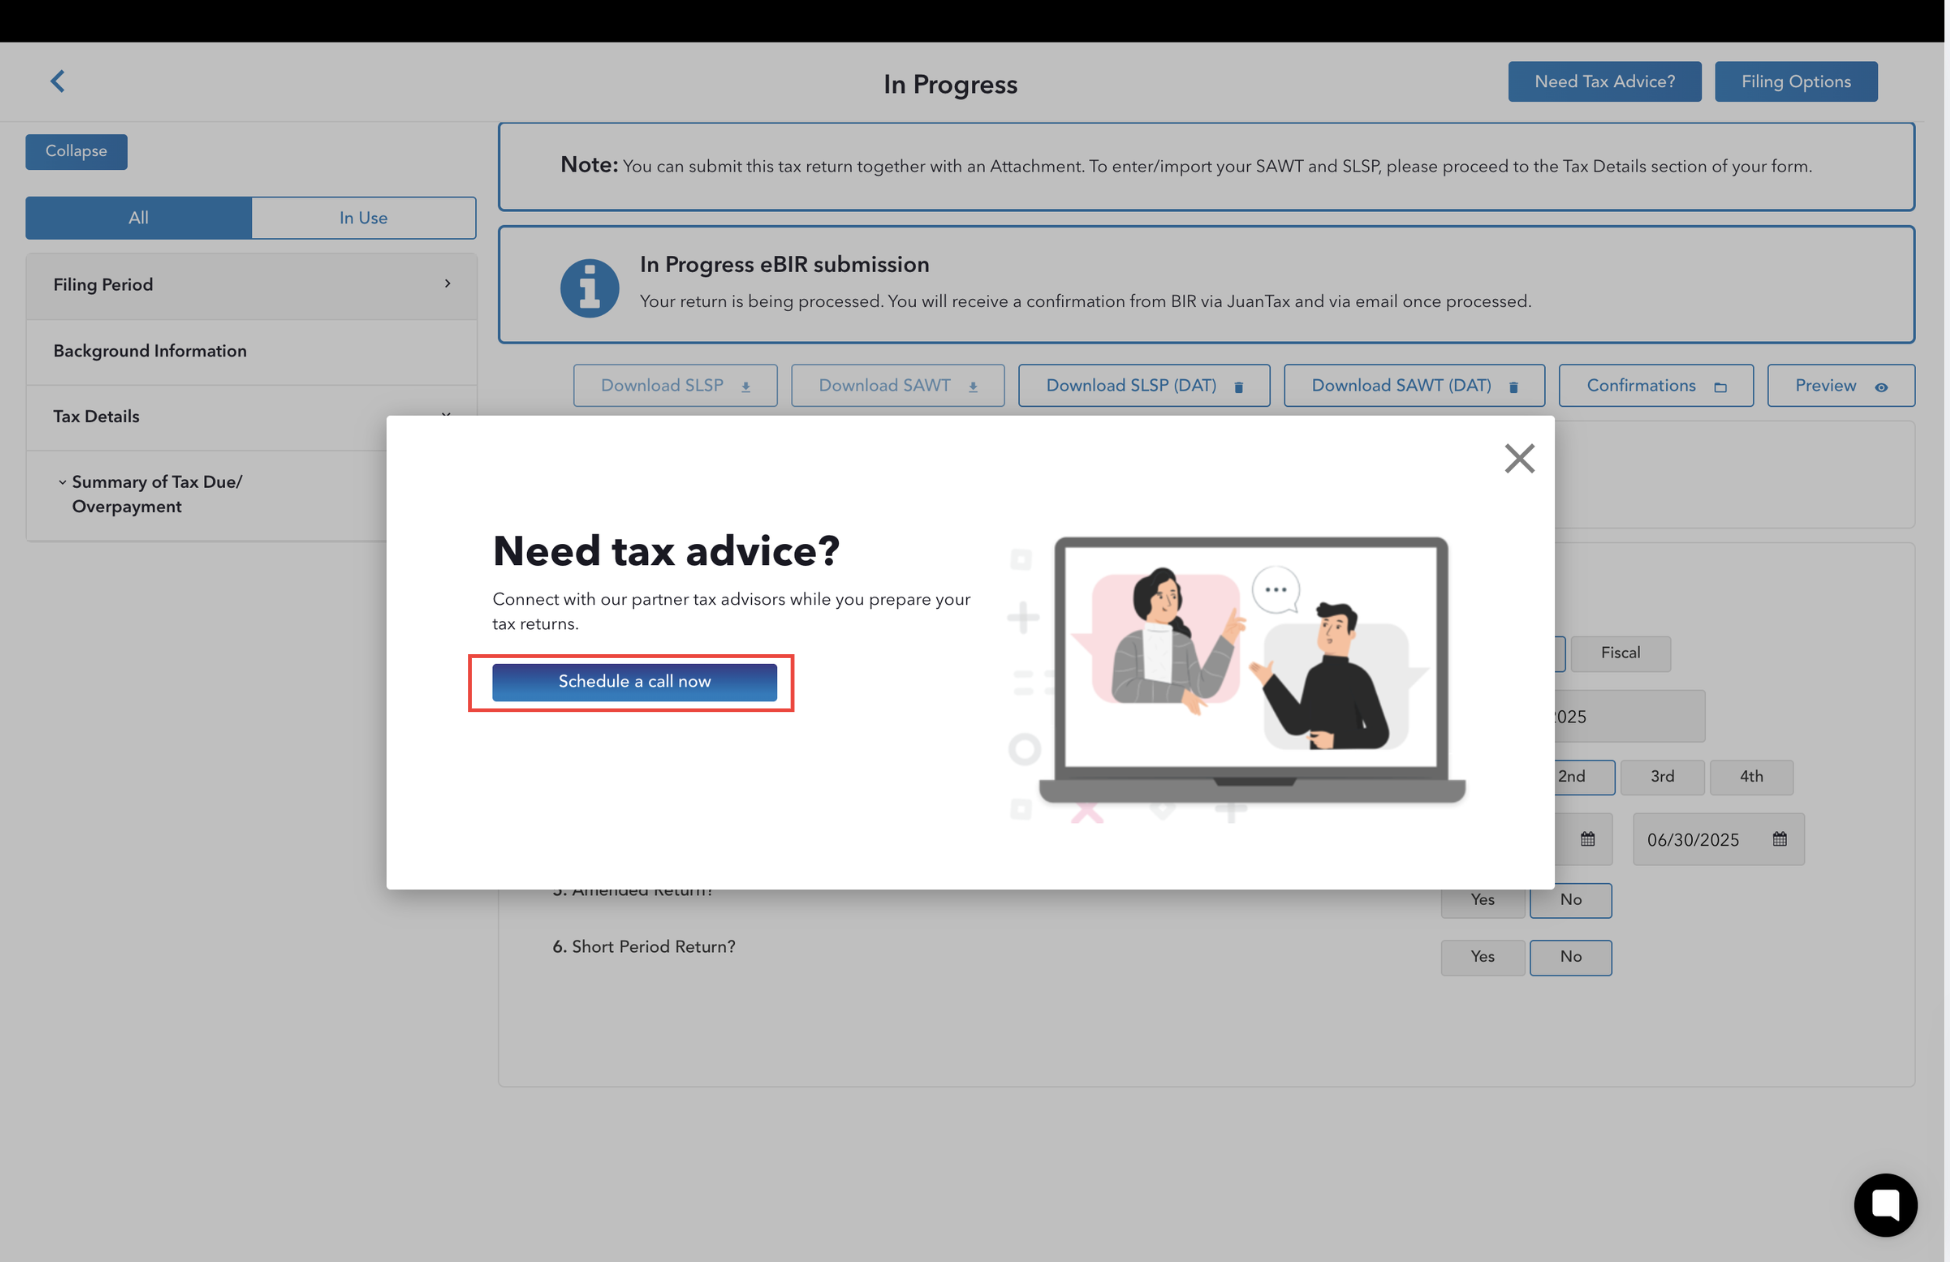Screen dimensions: 1950x1262
Task: Open the chat support bubble
Action: click(x=1885, y=1205)
